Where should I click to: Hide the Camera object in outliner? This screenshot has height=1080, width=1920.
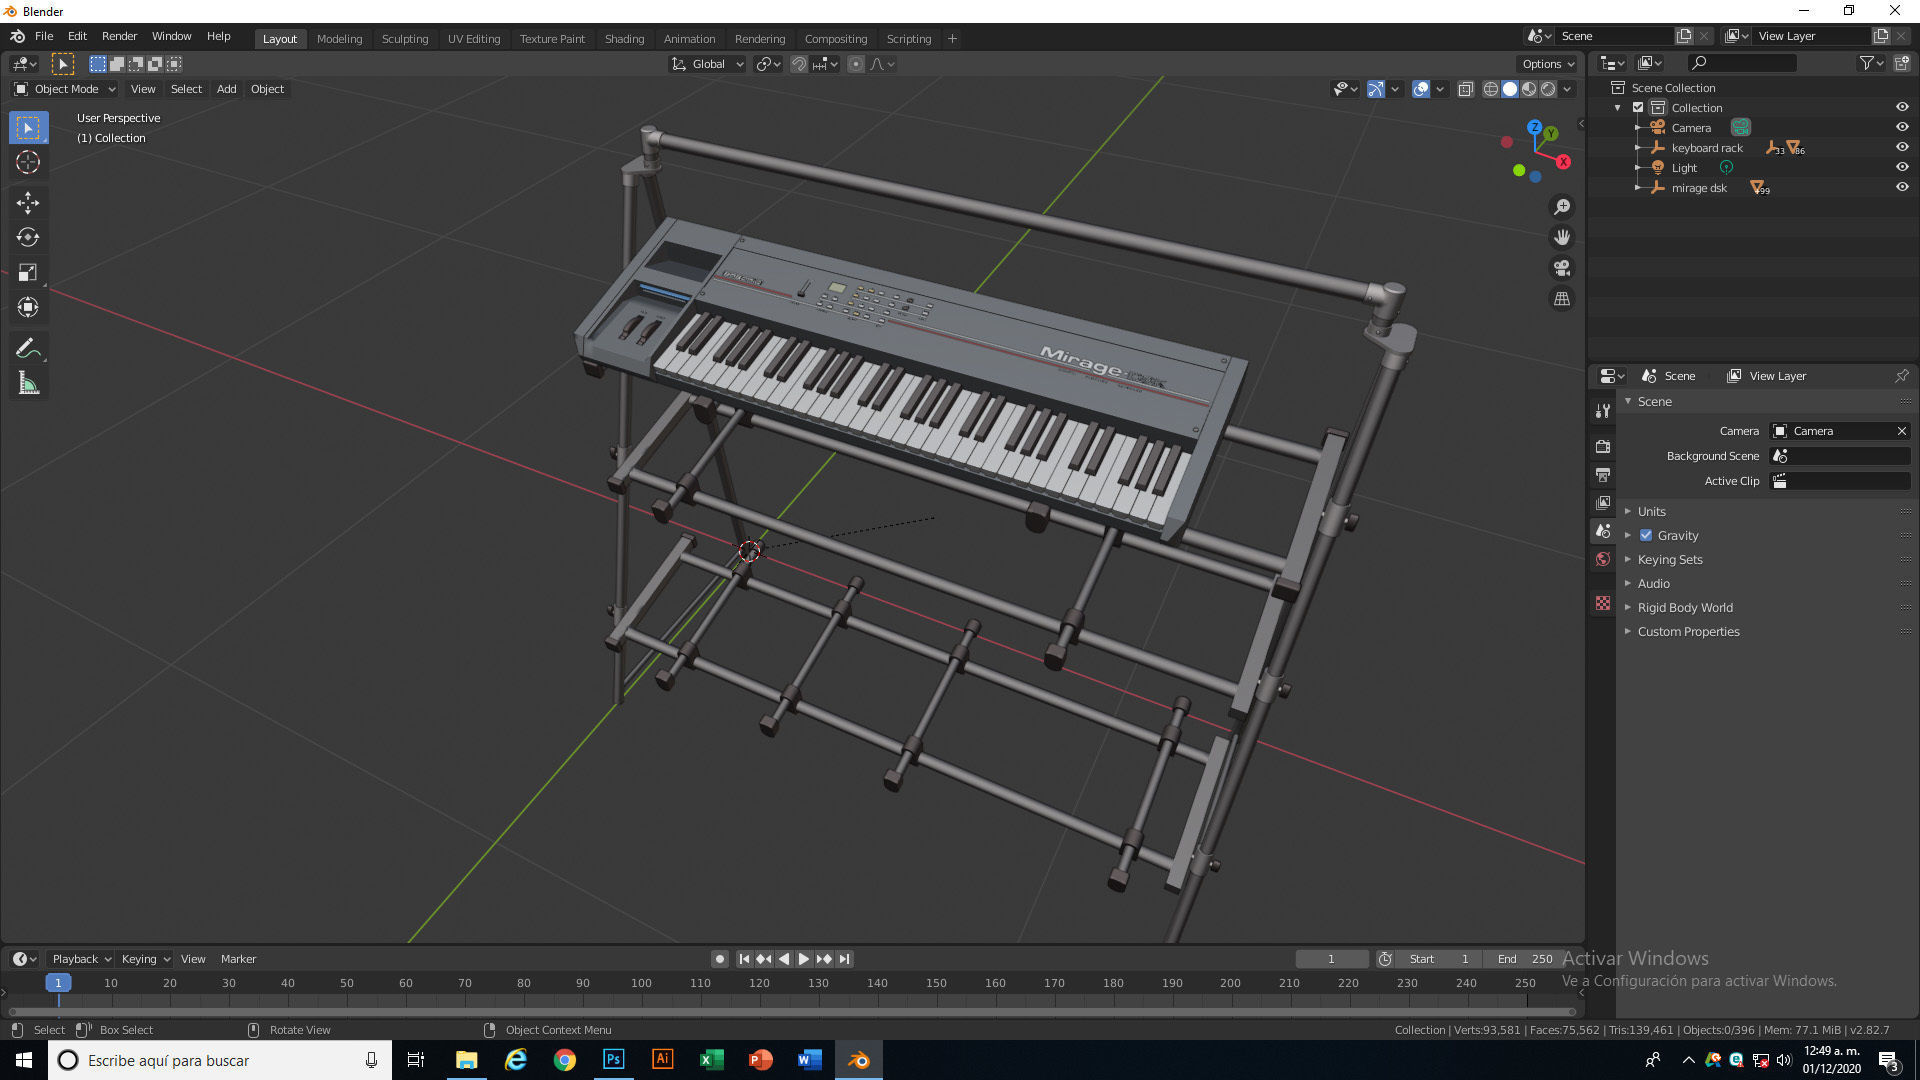coord(1902,128)
